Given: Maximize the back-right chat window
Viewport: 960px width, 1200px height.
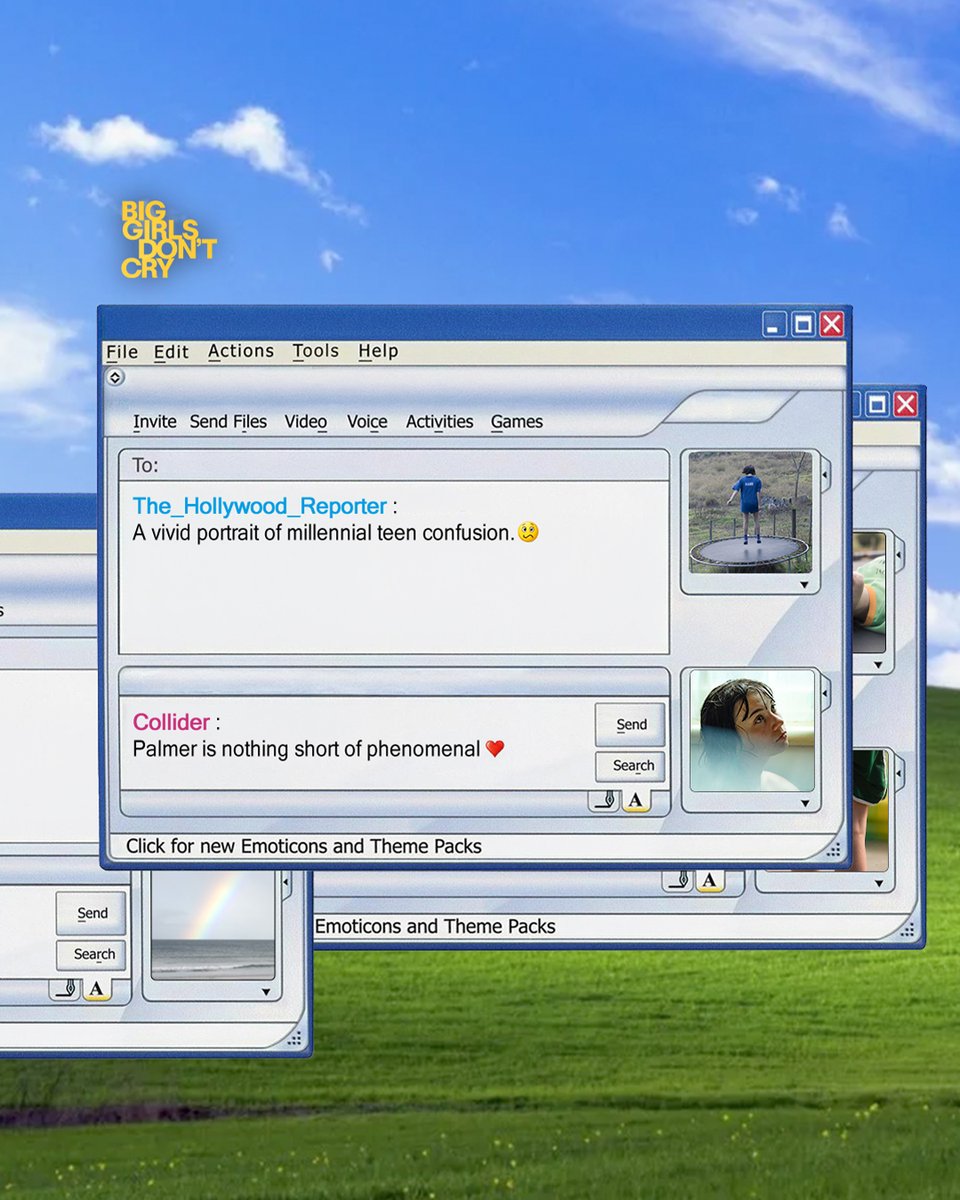Looking at the screenshot, I should (877, 404).
